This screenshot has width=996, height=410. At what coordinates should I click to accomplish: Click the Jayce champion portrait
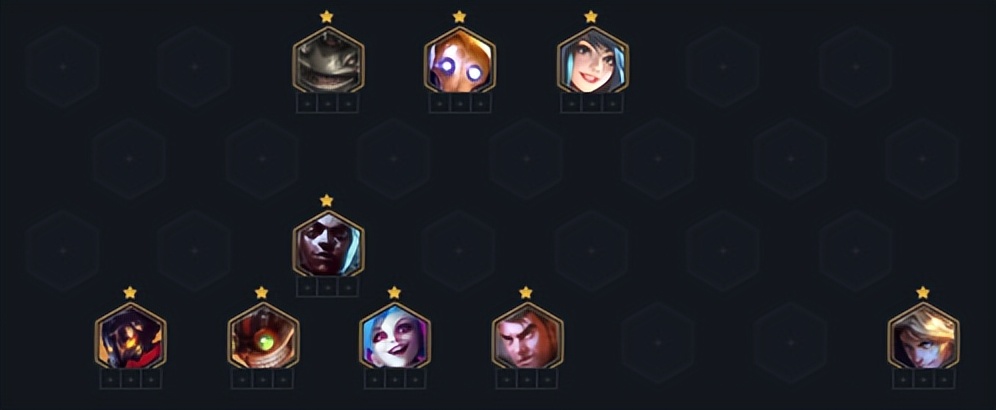click(x=527, y=336)
